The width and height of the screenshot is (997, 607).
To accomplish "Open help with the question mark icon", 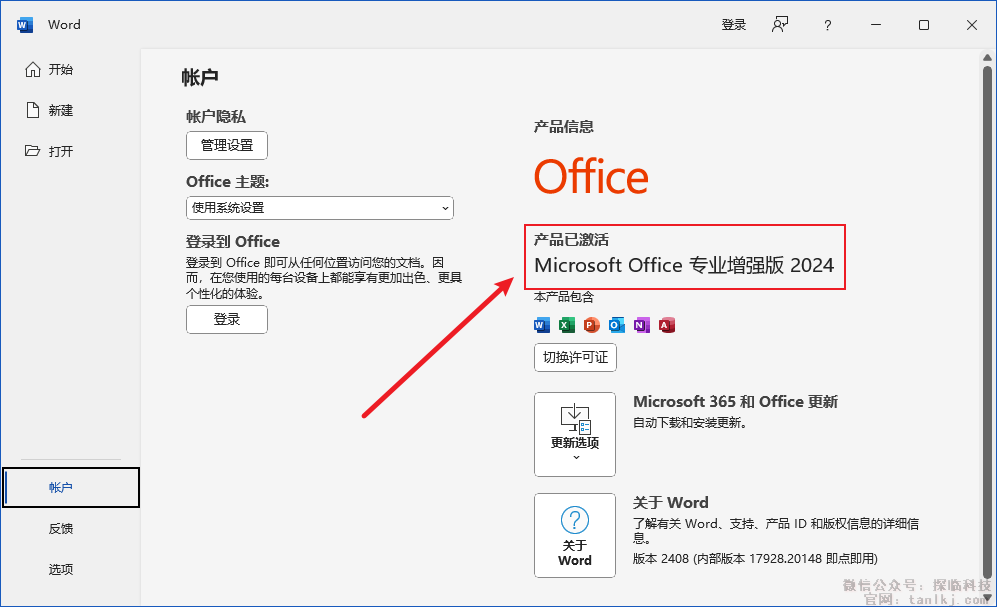I will pyautogui.click(x=827, y=25).
